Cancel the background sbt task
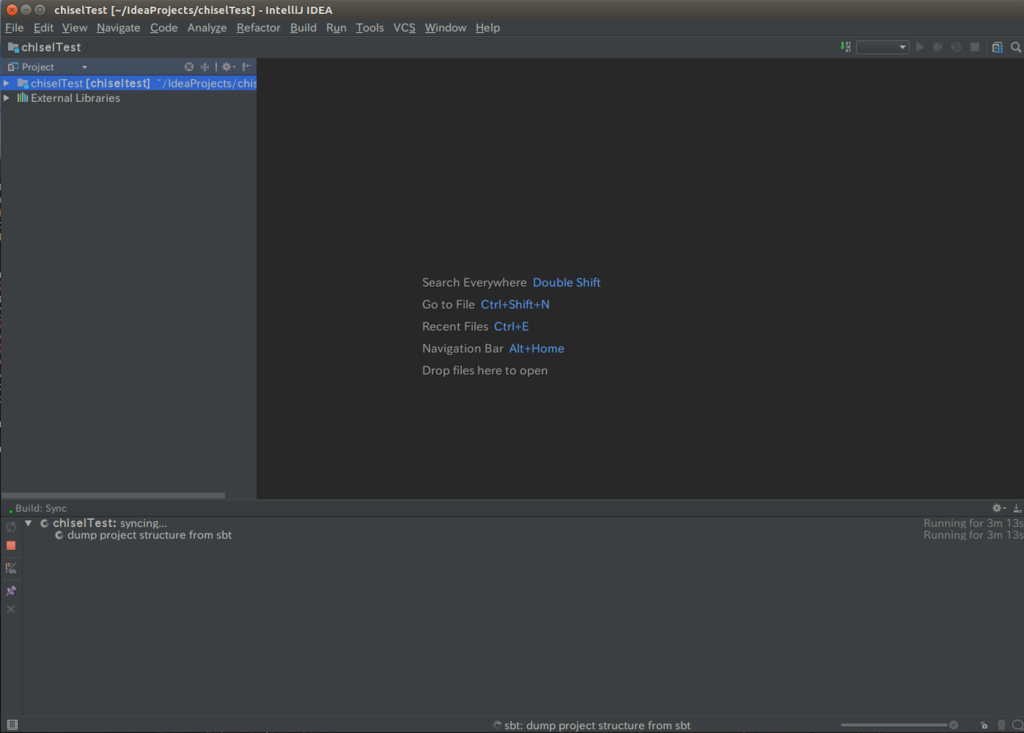Screen dimensions: 1024x733 (x=953, y=725)
